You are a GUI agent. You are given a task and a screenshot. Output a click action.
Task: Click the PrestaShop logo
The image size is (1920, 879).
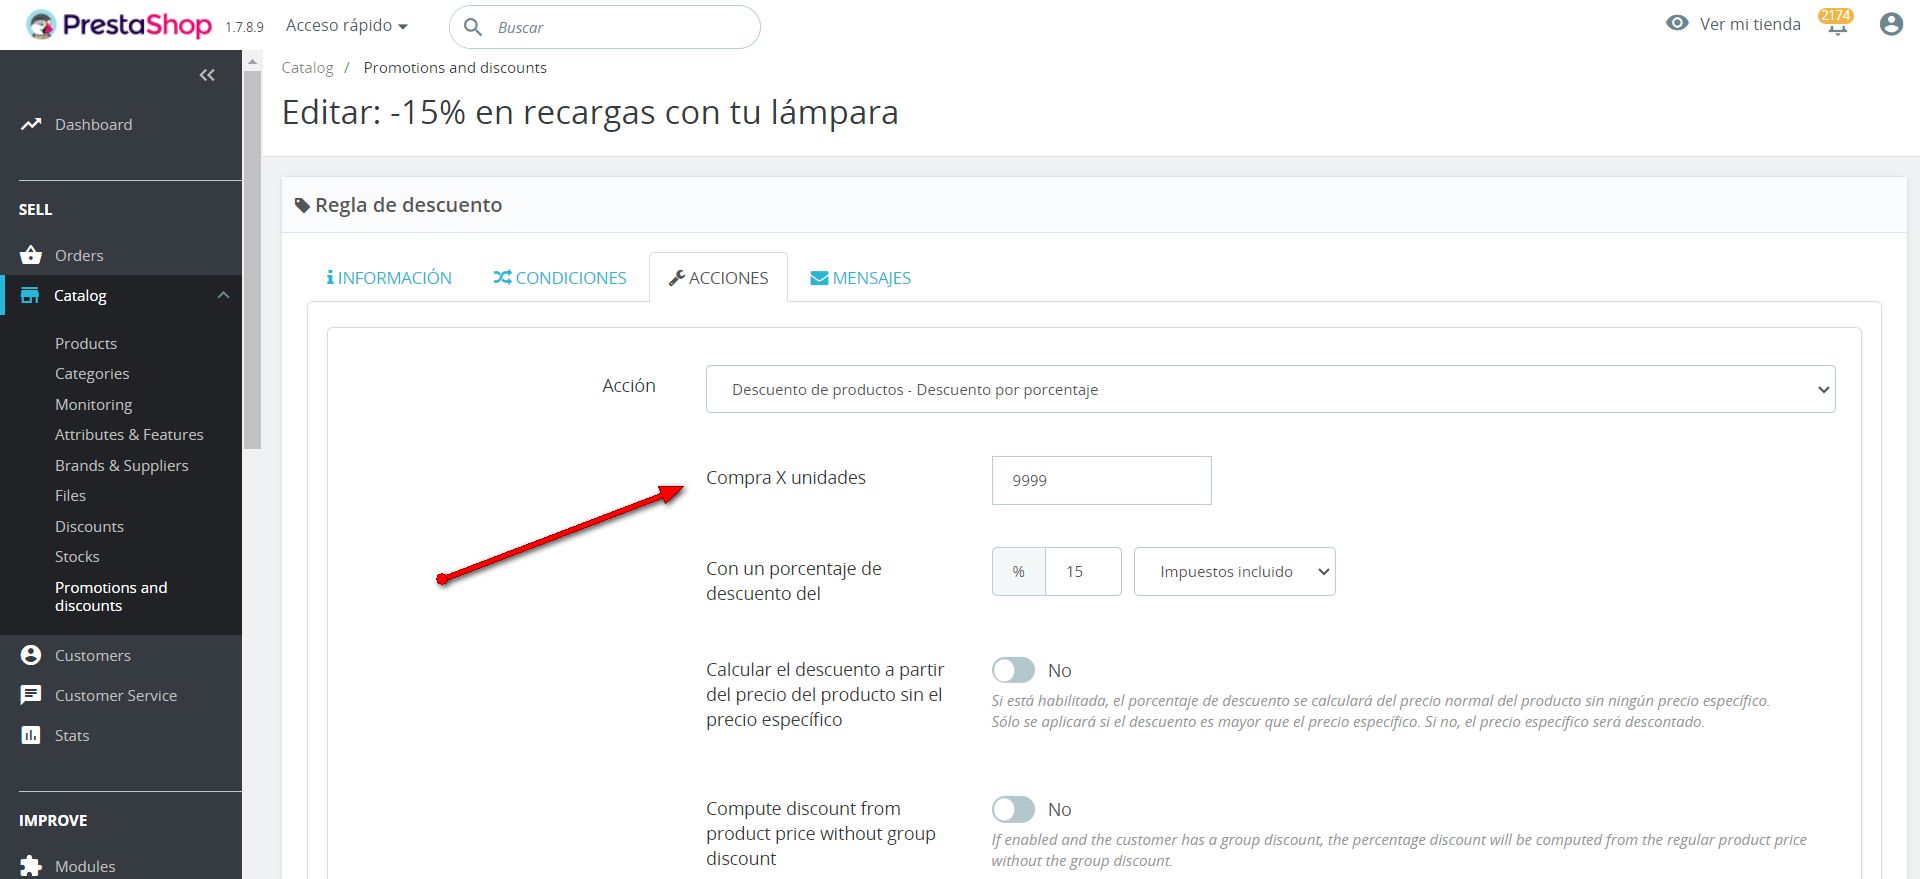tap(119, 25)
